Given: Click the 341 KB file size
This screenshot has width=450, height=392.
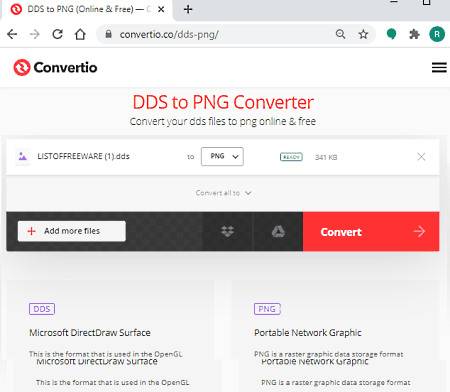Looking at the screenshot, I should pyautogui.click(x=326, y=157).
